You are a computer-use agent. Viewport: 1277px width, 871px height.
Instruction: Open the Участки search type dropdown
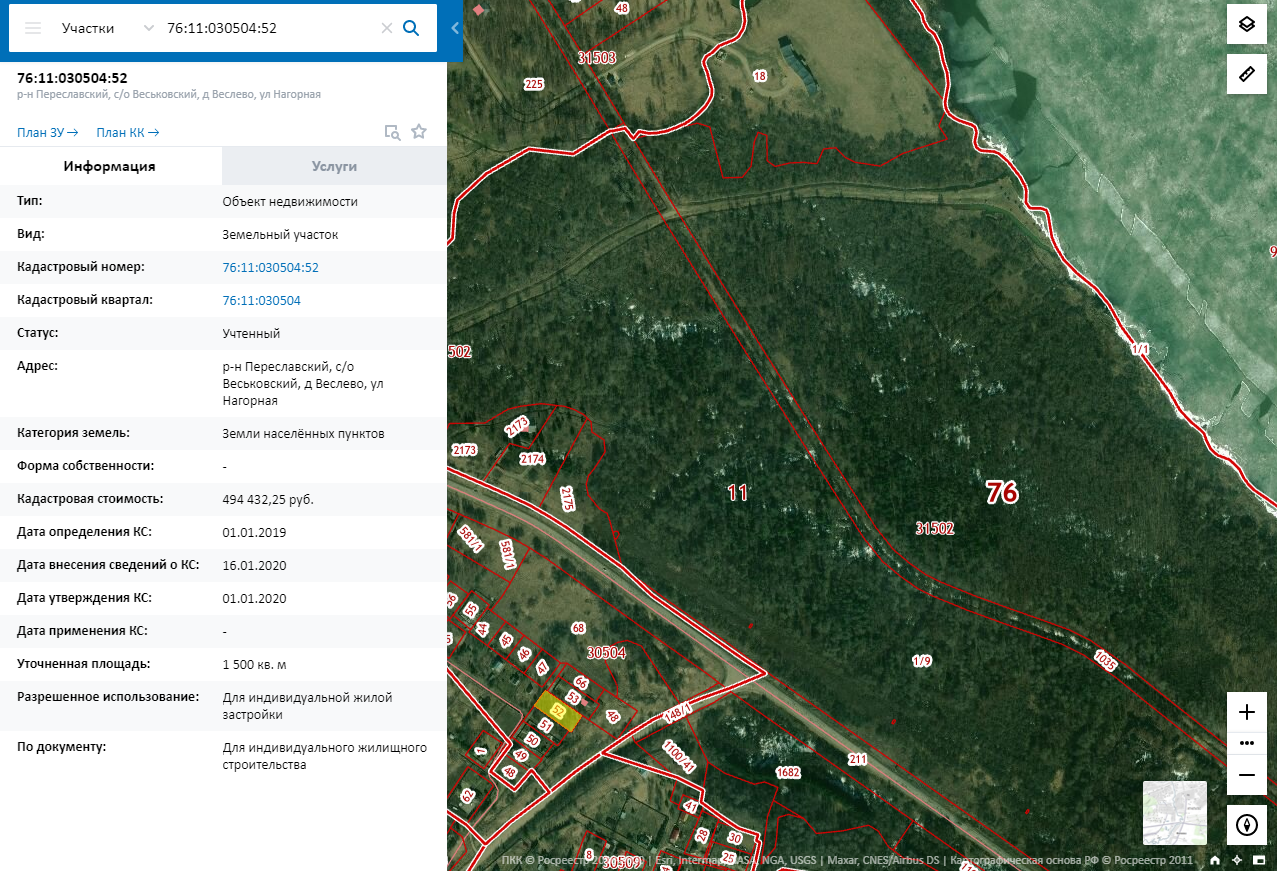click(107, 28)
